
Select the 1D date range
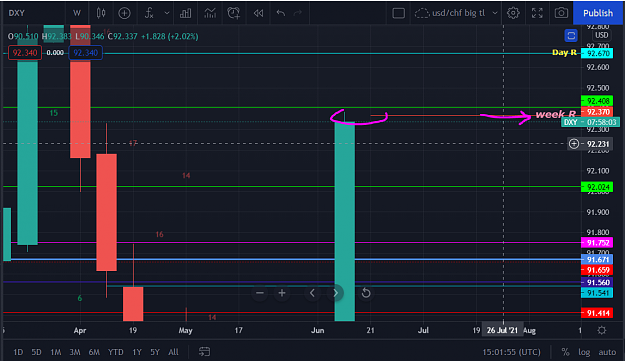(x=18, y=352)
